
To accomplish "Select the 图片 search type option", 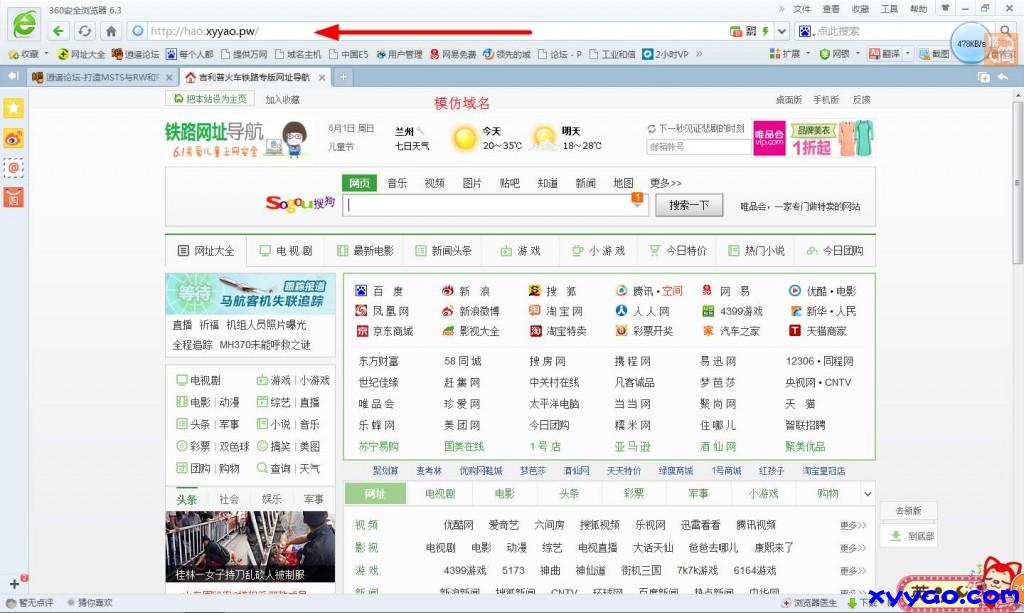I will [x=472, y=183].
